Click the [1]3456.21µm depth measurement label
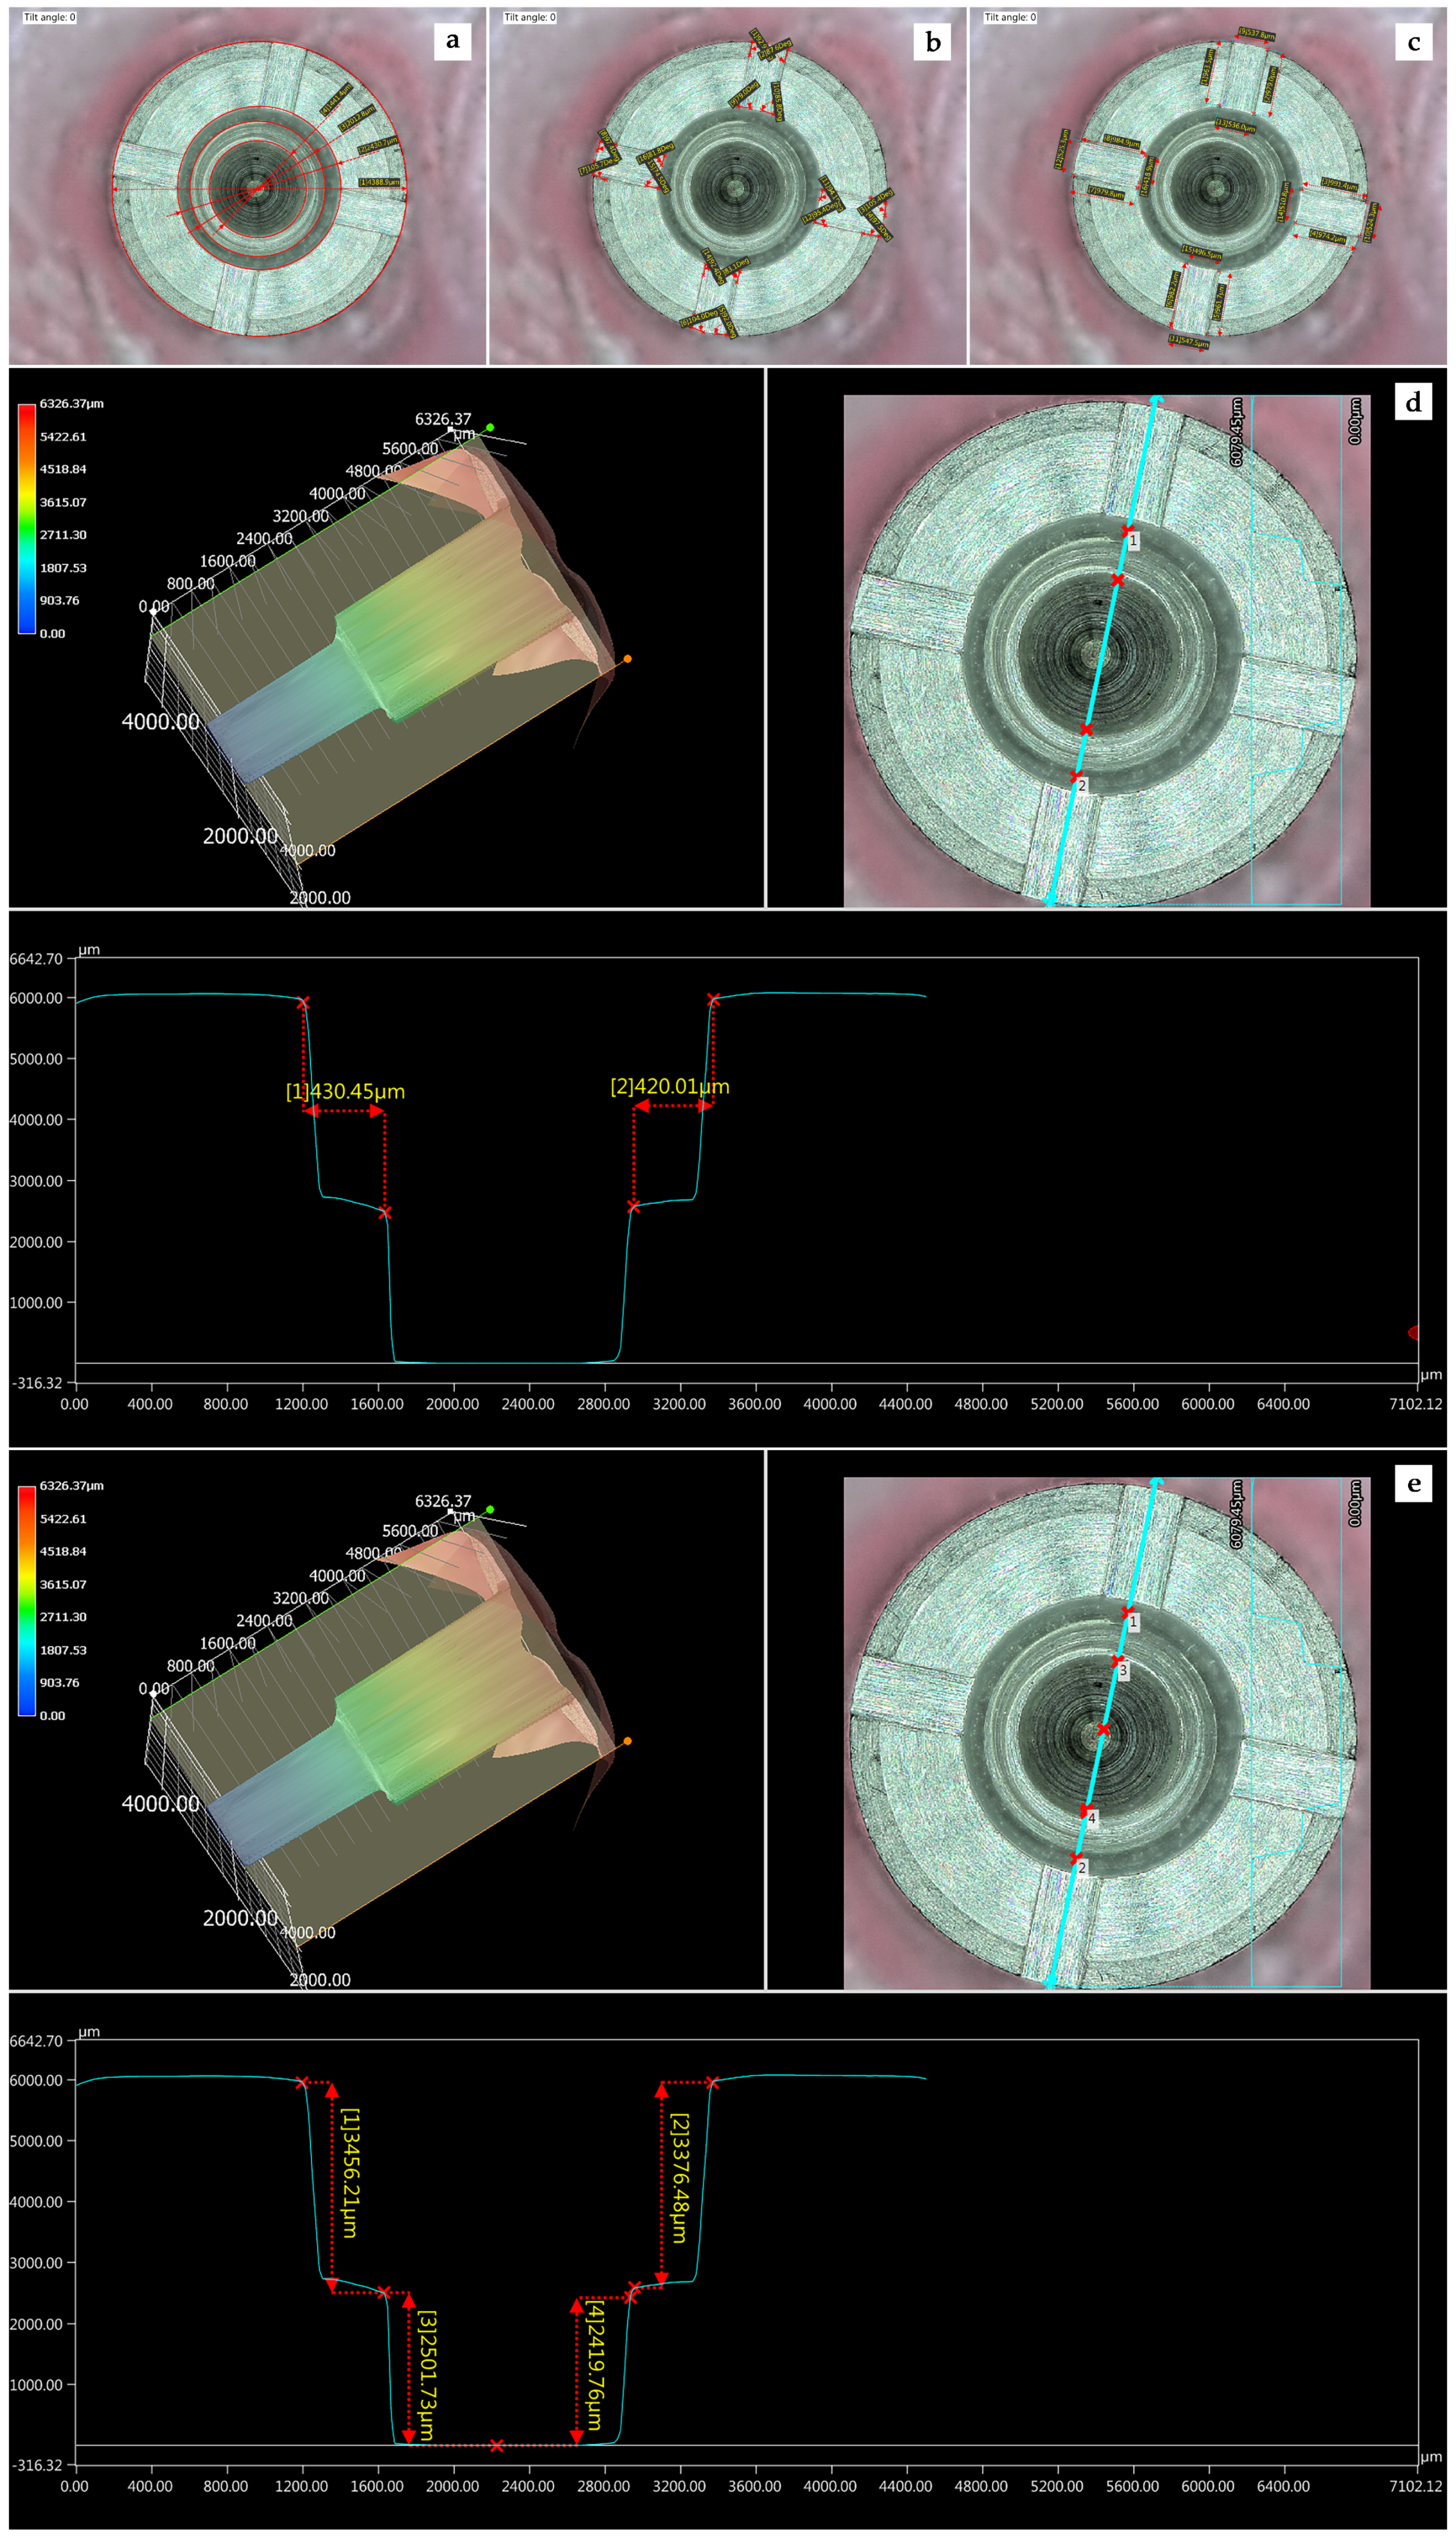The width and height of the screenshot is (1456, 2538). point(350,2172)
